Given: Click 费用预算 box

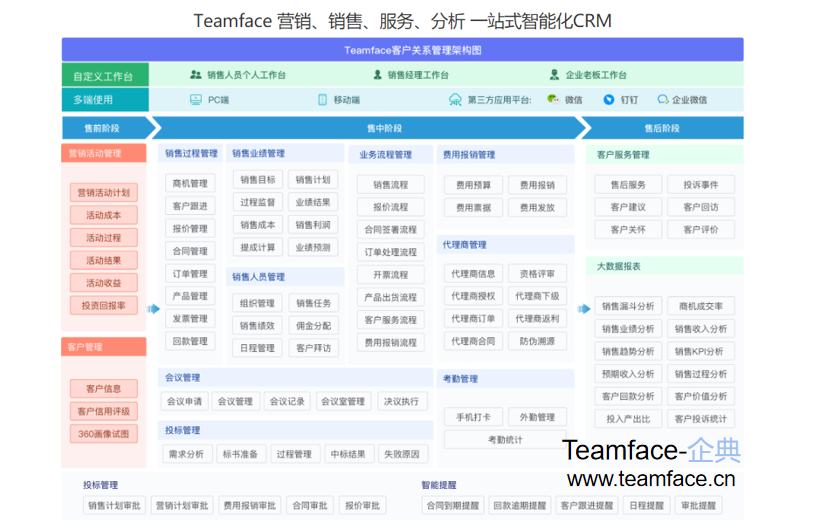Looking at the screenshot, I should coord(474,185).
